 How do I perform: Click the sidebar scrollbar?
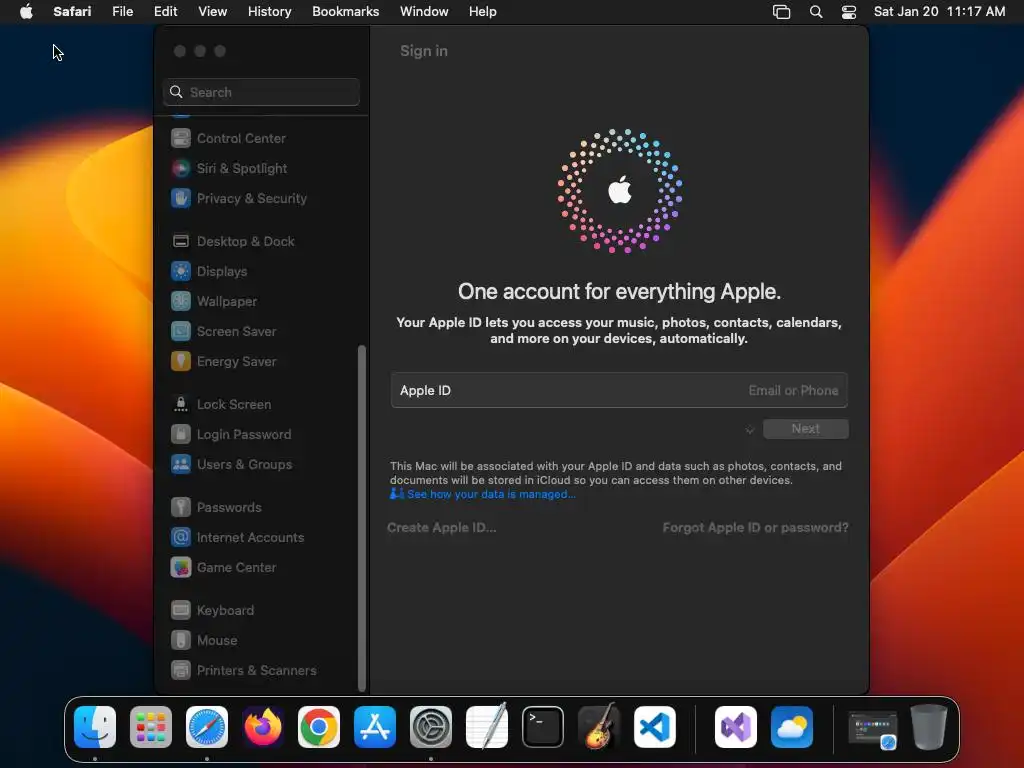coord(362,517)
